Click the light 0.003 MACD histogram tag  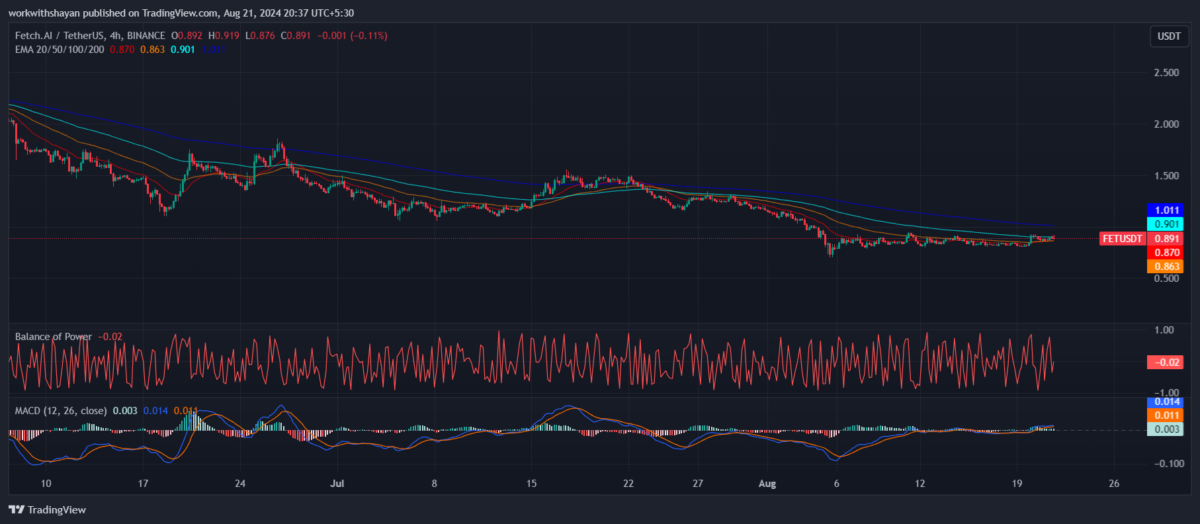pyautogui.click(x=1167, y=429)
